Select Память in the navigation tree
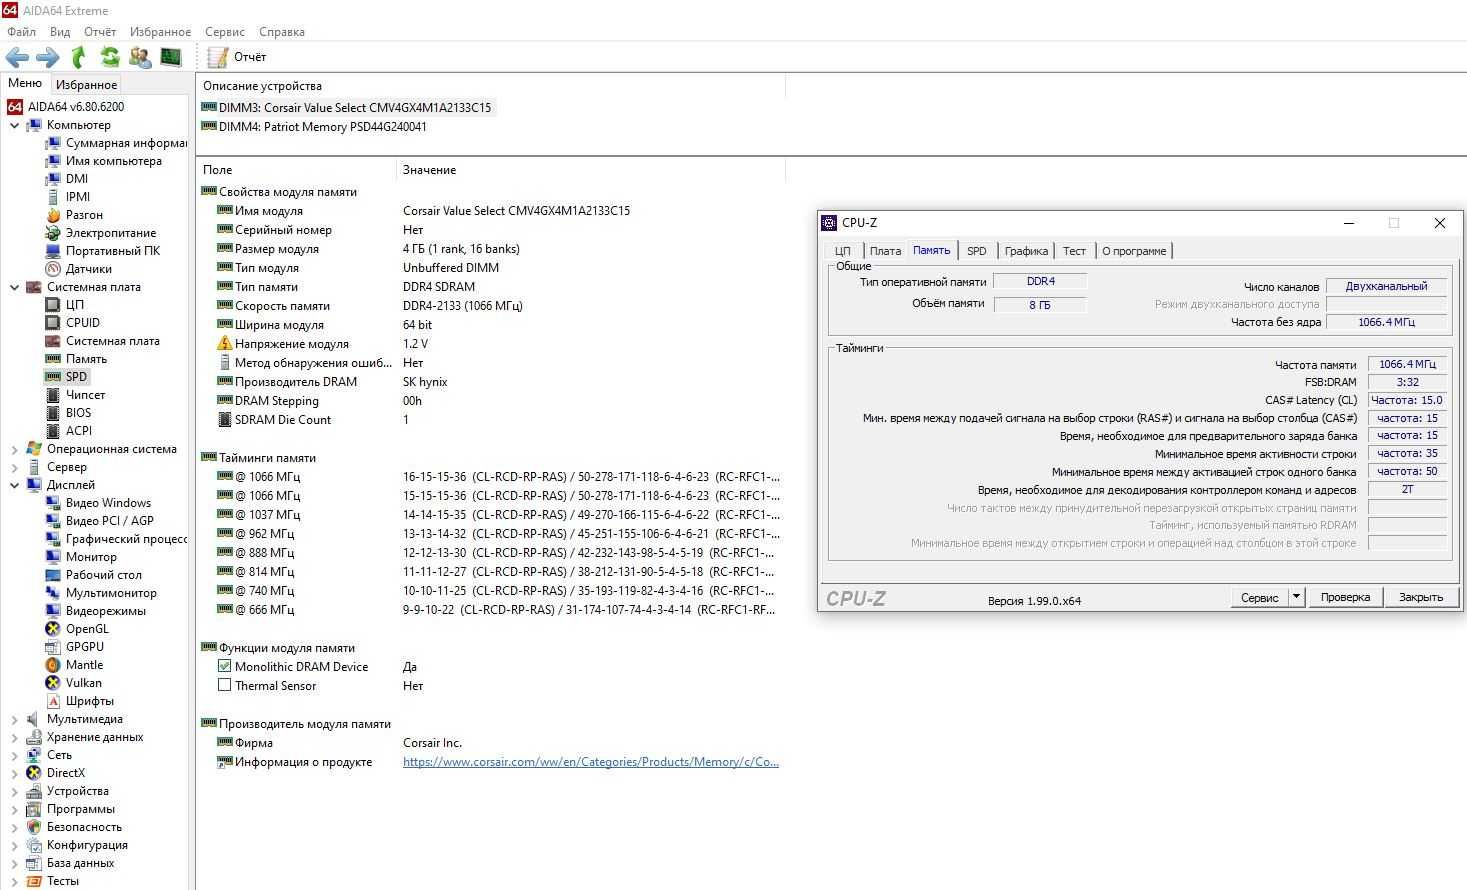The width and height of the screenshot is (1467, 890). pyautogui.click(x=86, y=359)
